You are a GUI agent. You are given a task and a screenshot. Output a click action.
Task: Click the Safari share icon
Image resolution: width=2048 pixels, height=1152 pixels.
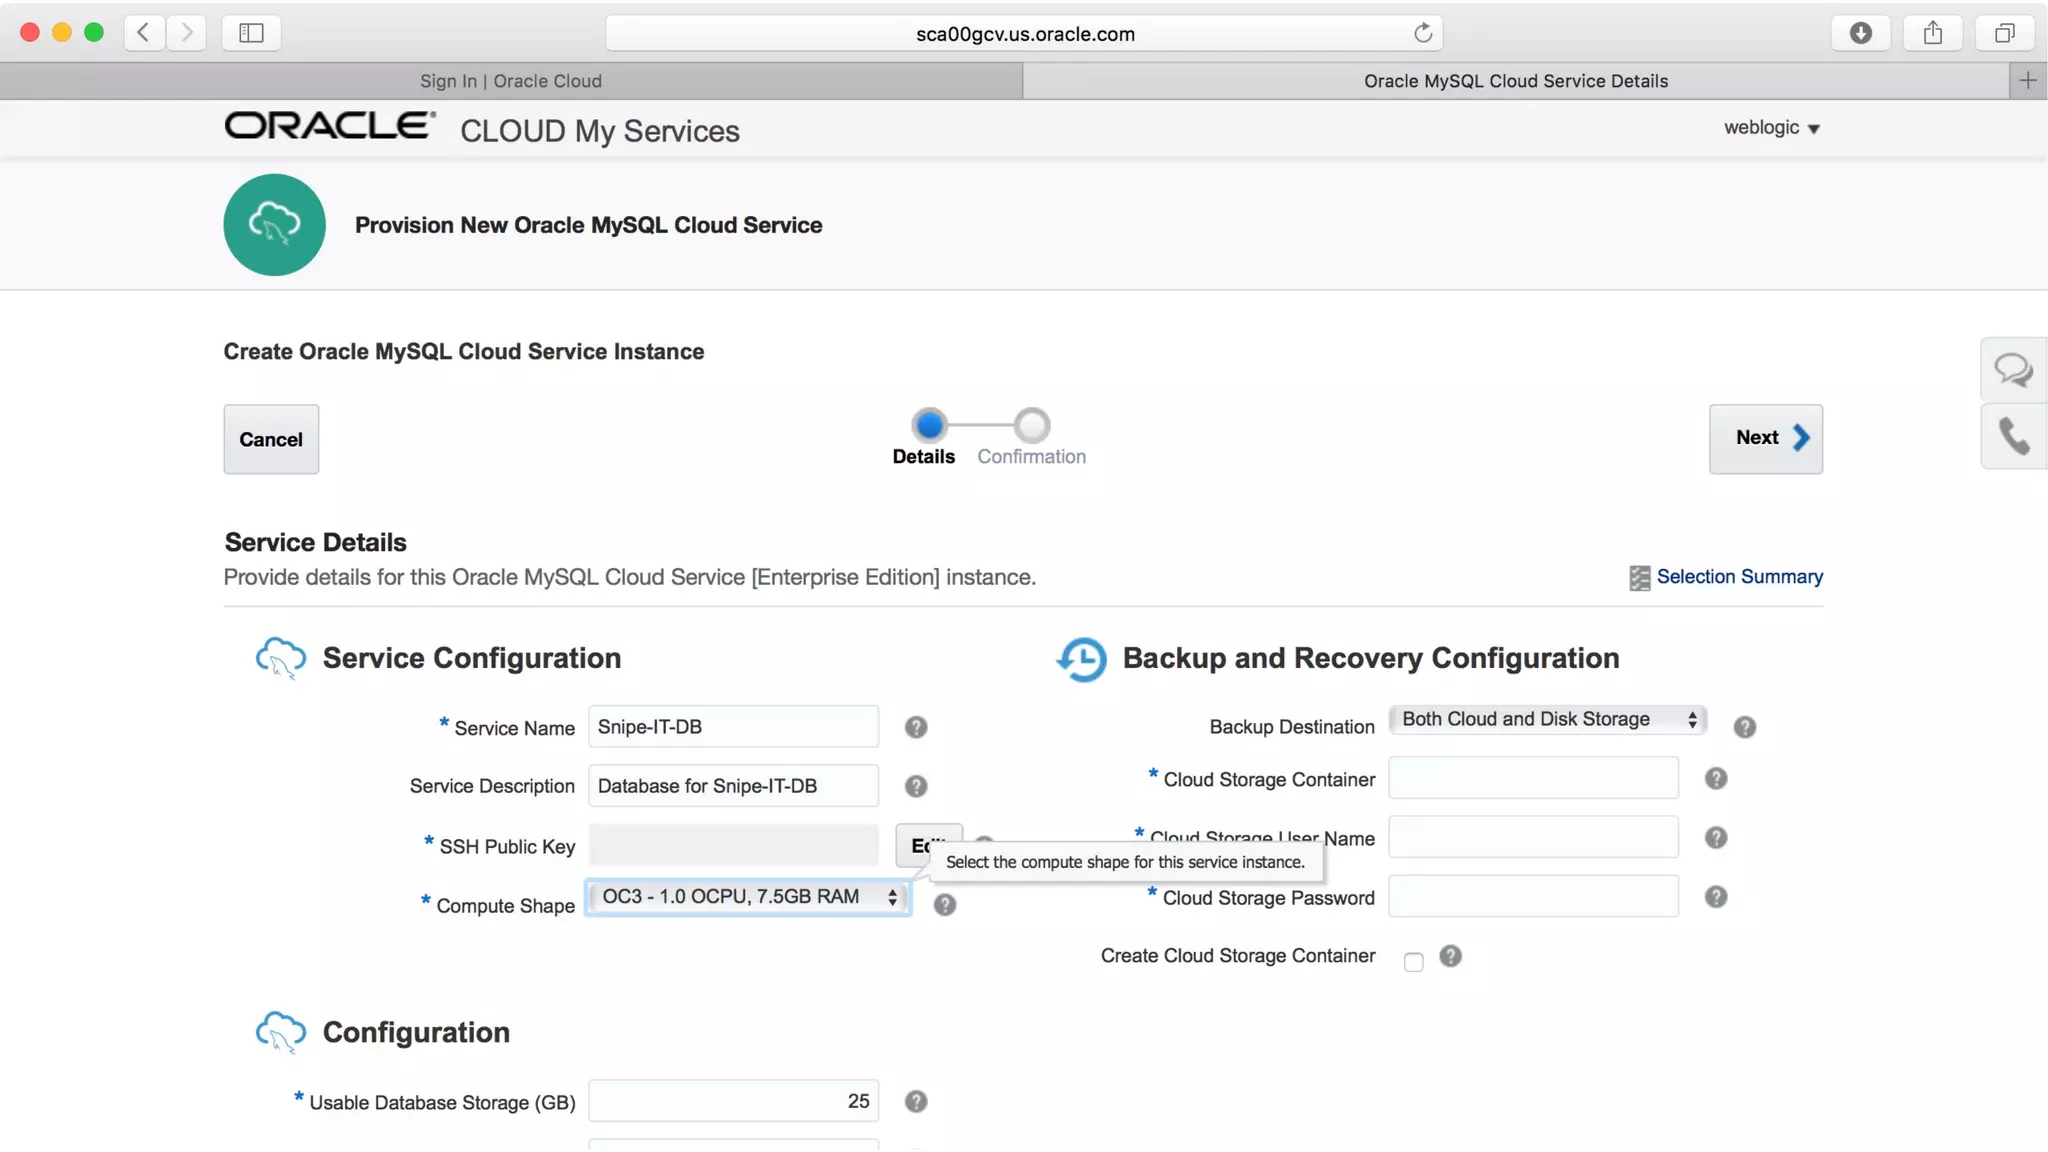1932,33
